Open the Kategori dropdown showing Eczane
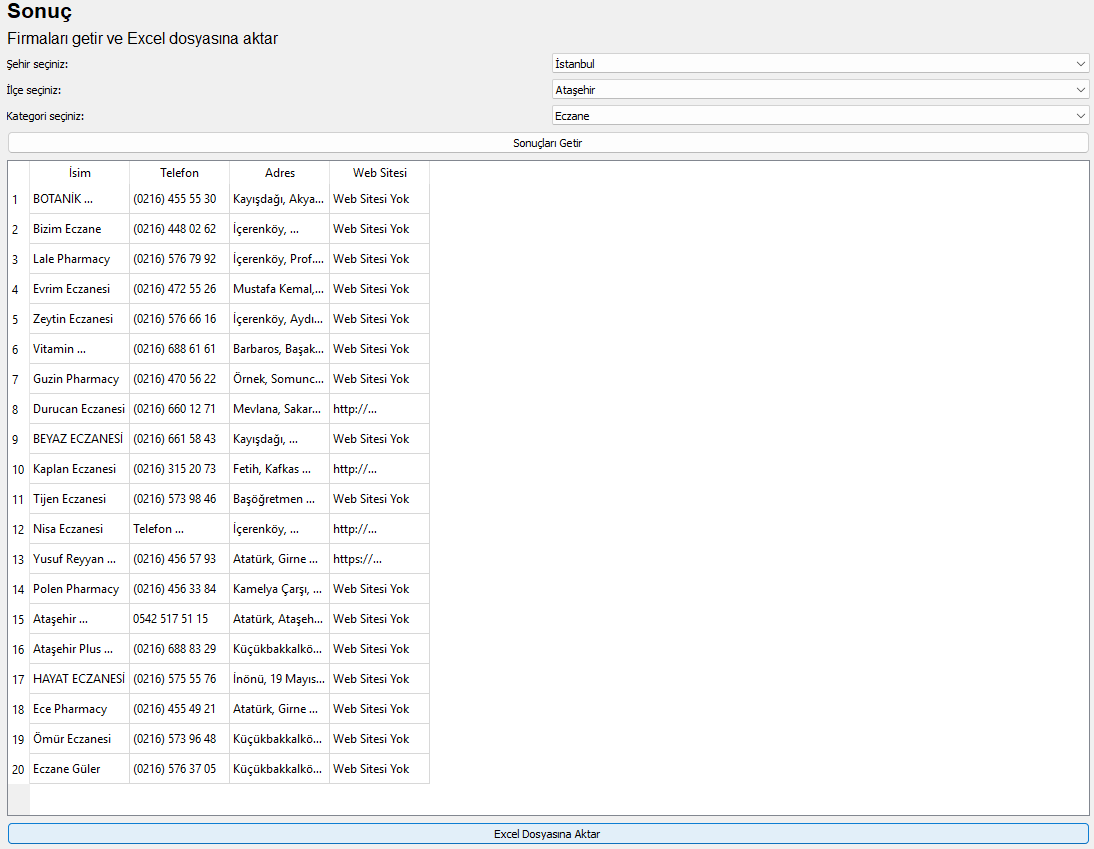1094x849 pixels. pos(820,116)
